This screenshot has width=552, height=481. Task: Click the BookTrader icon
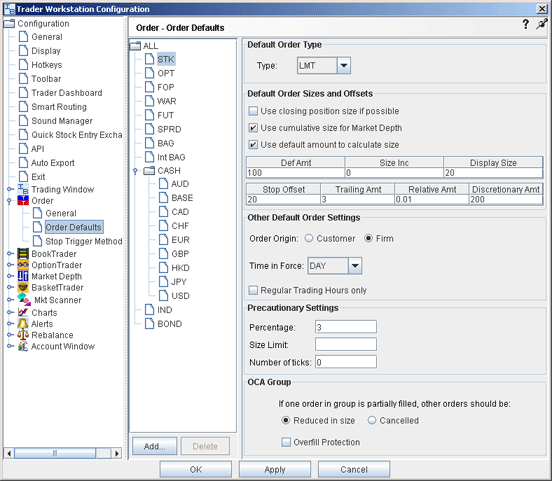(x=23, y=254)
